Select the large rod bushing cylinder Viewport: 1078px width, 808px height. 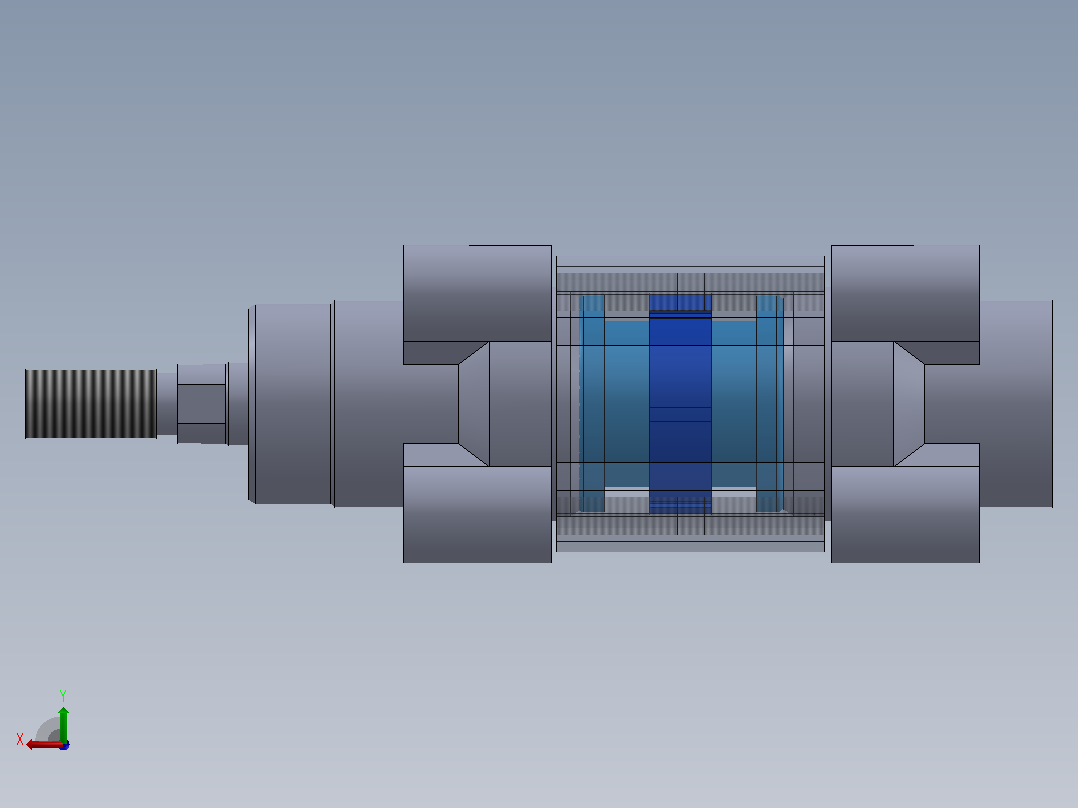293,404
